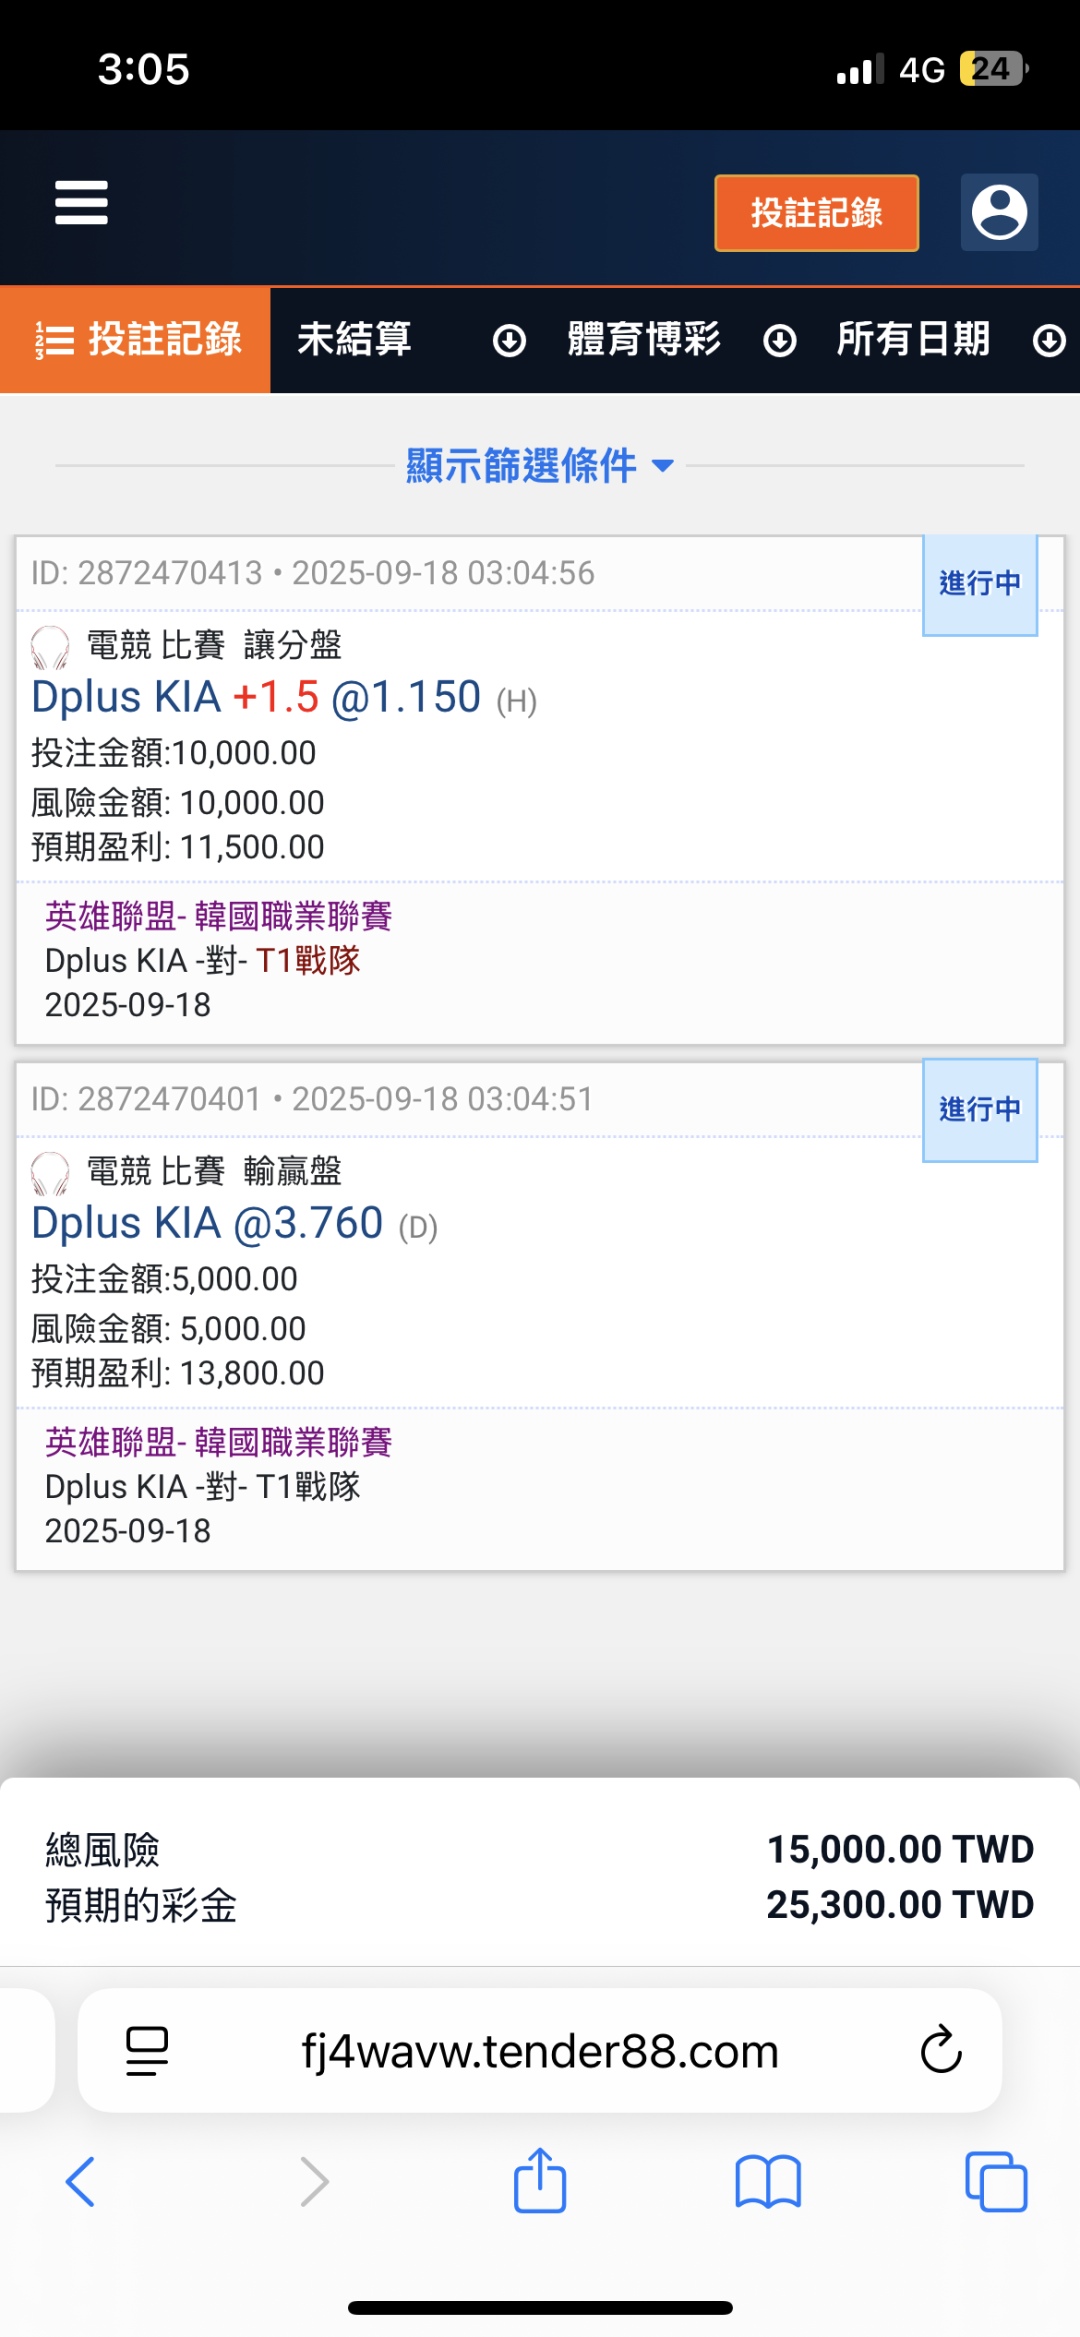Open Dplus KIA @3.760 bet
Screen dimensions: 1080x2337
pos(234,1223)
